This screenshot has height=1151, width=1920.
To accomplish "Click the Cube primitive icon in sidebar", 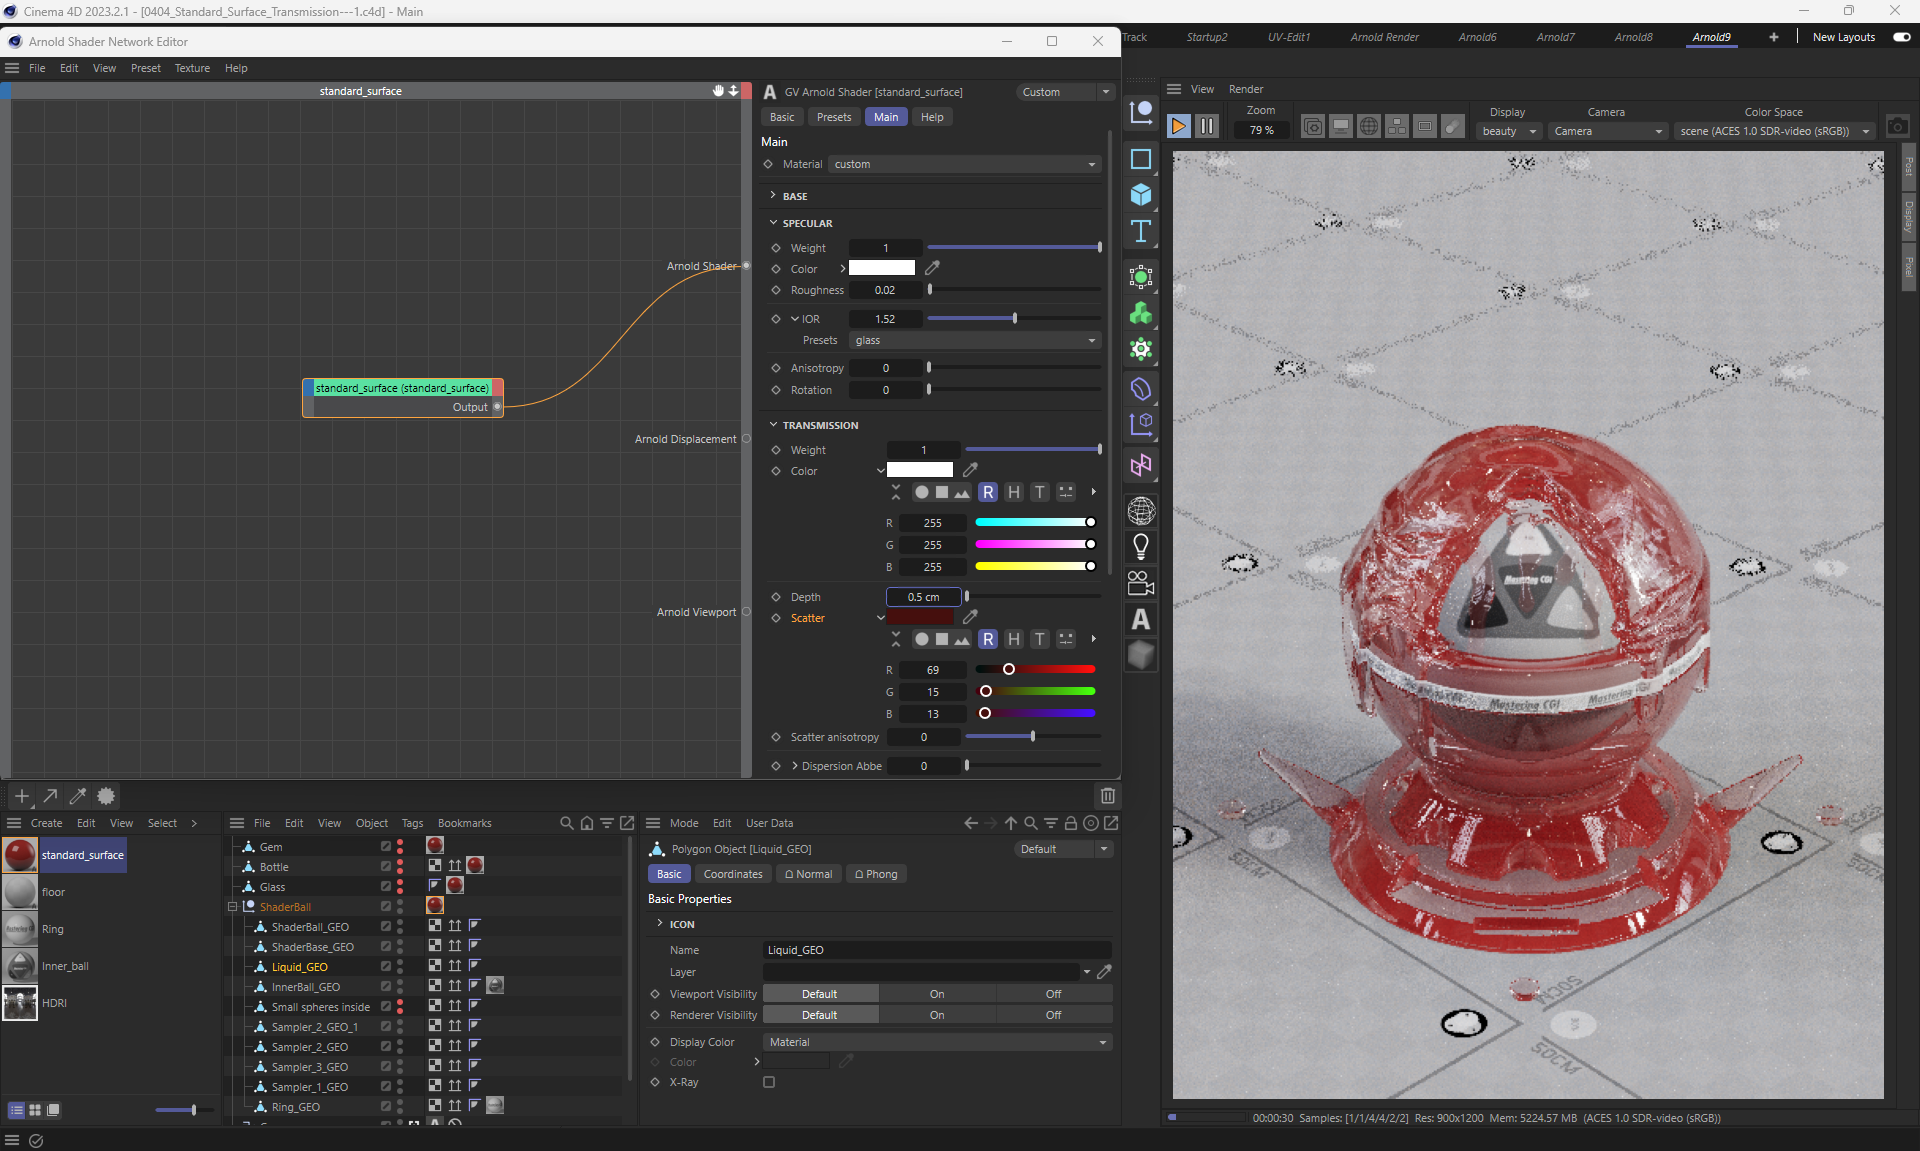I will tap(1141, 195).
